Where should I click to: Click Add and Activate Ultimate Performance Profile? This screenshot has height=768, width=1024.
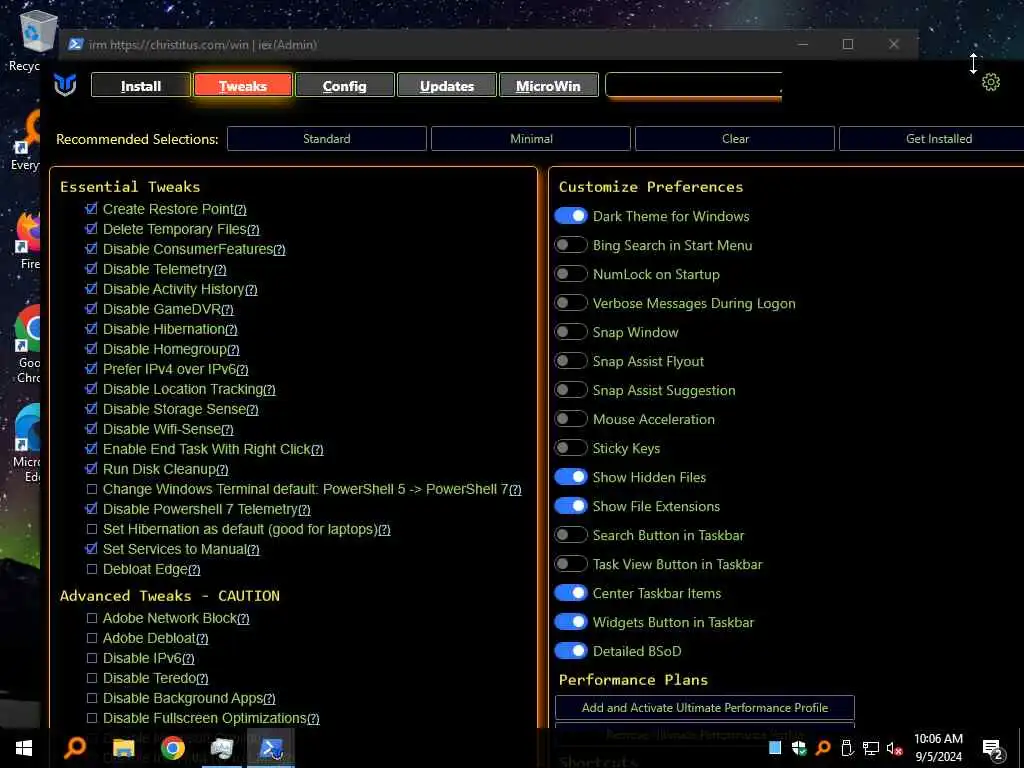pos(705,707)
